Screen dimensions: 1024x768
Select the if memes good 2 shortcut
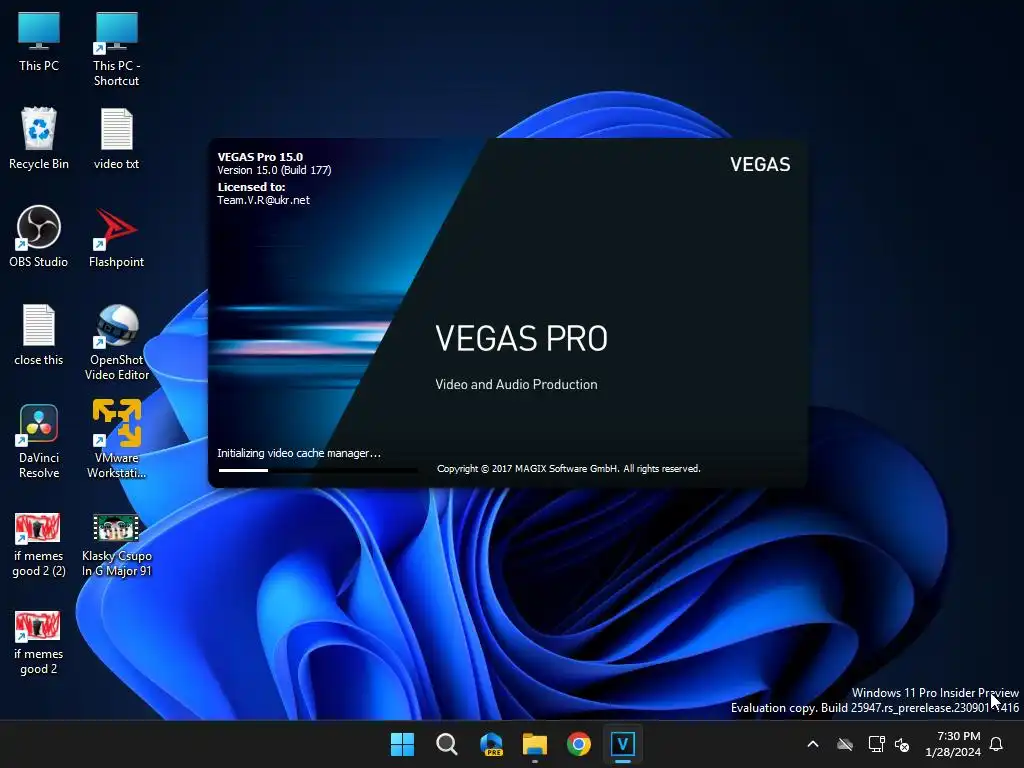coord(39,643)
